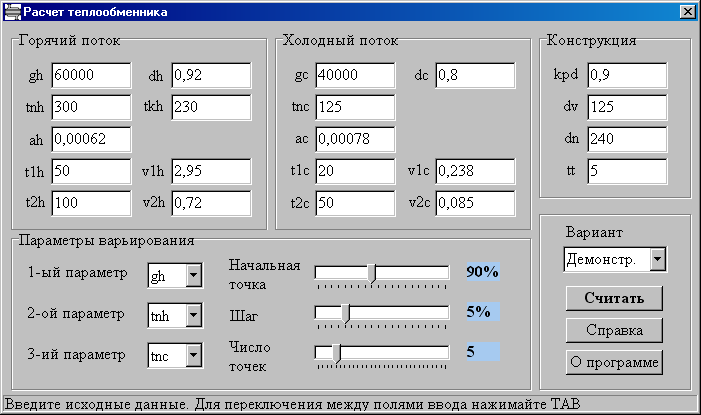The height and width of the screenshot is (415, 701).
Task: Click the Число точек label
Action: click(x=249, y=357)
